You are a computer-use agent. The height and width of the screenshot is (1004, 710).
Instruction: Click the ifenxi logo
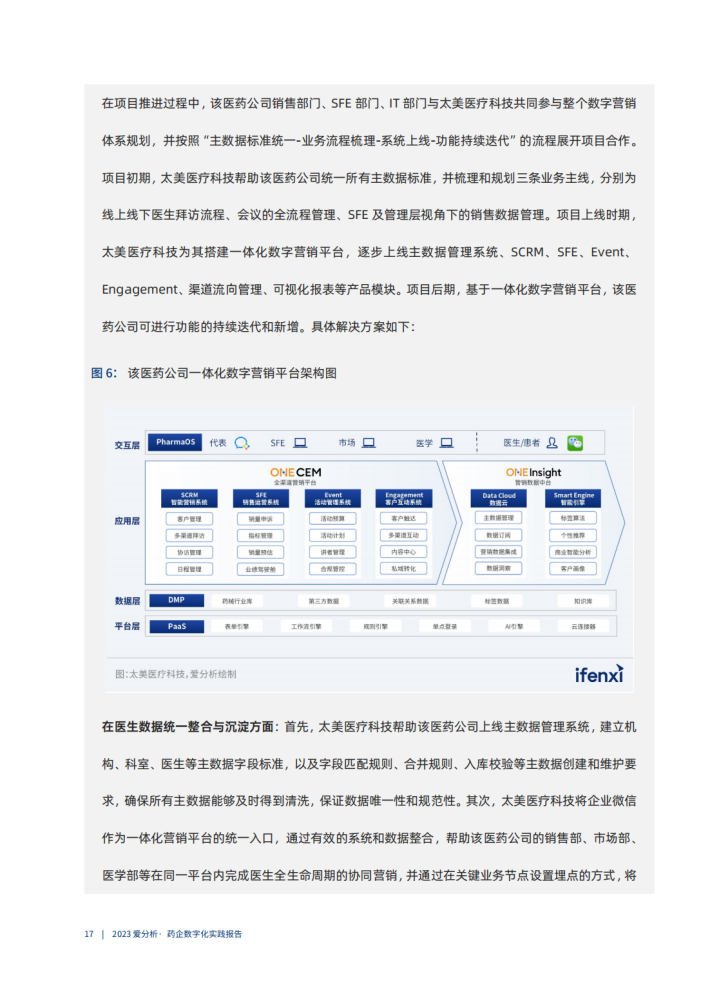pyautogui.click(x=599, y=674)
